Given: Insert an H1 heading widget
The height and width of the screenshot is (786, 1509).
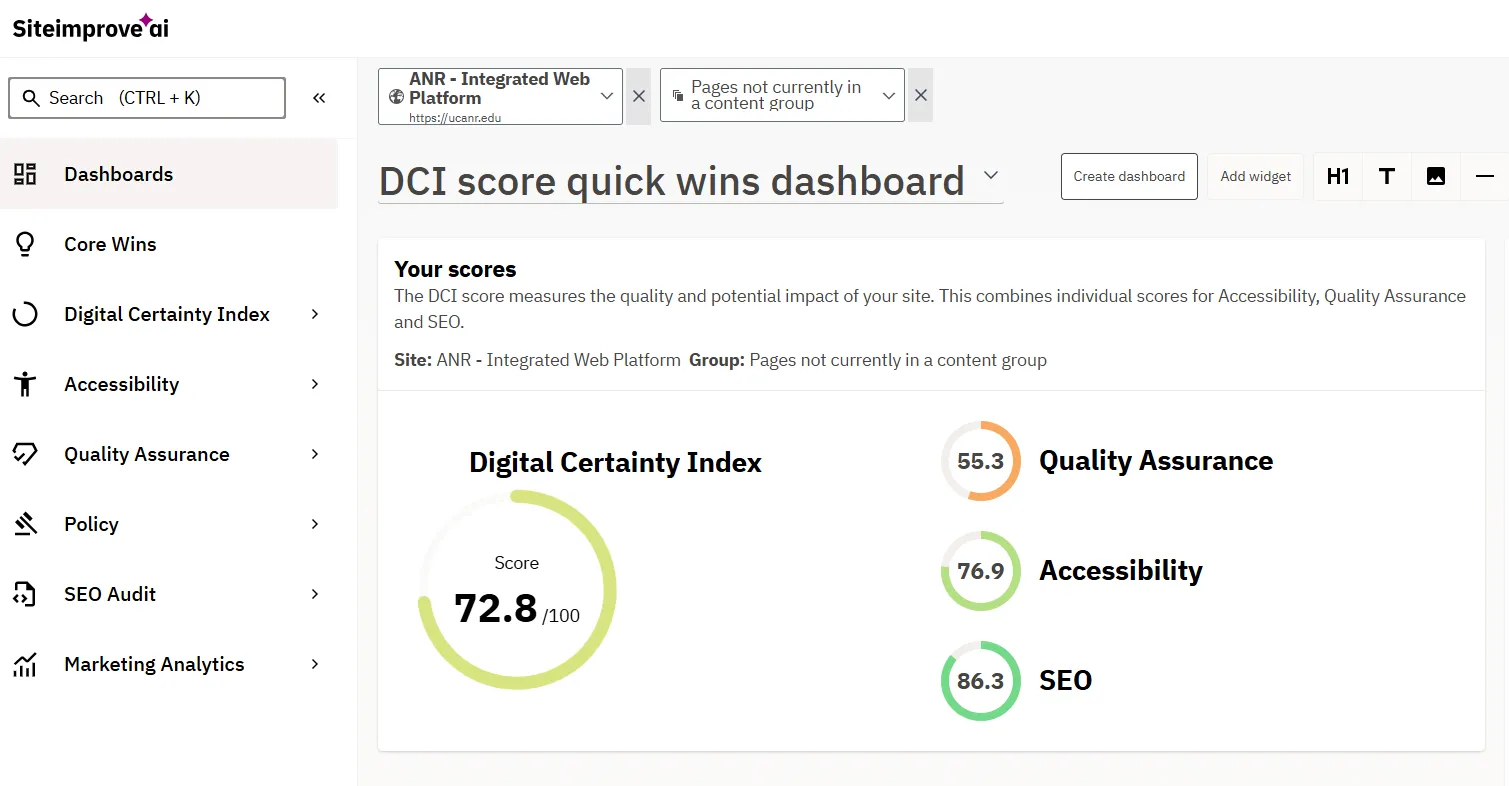Looking at the screenshot, I should [1337, 176].
